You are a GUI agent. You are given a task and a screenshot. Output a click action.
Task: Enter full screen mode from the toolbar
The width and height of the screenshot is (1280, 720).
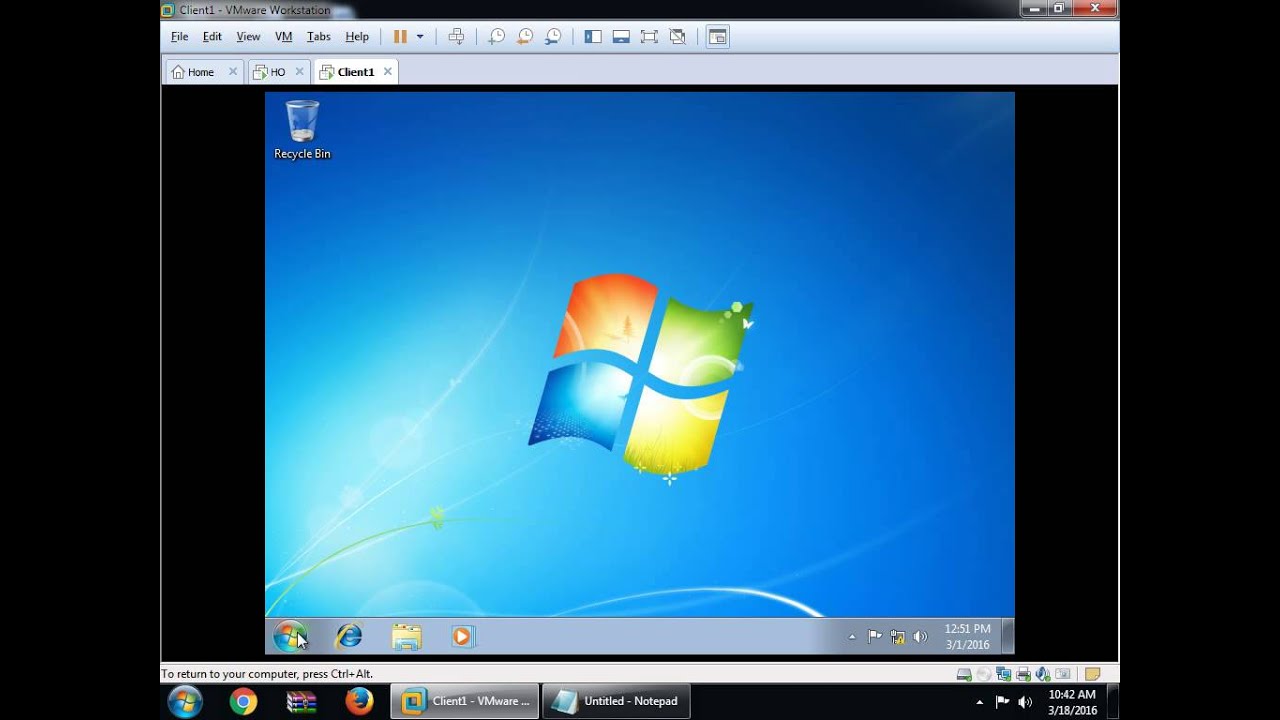(649, 36)
